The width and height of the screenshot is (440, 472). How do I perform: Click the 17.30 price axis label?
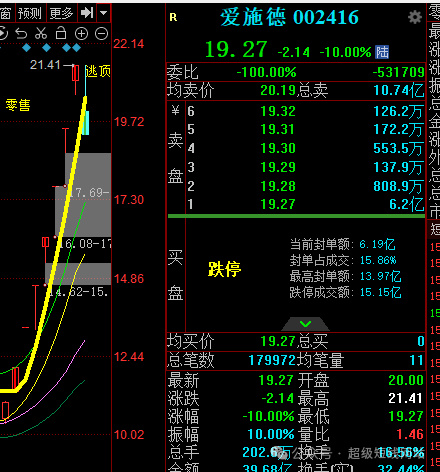click(129, 200)
